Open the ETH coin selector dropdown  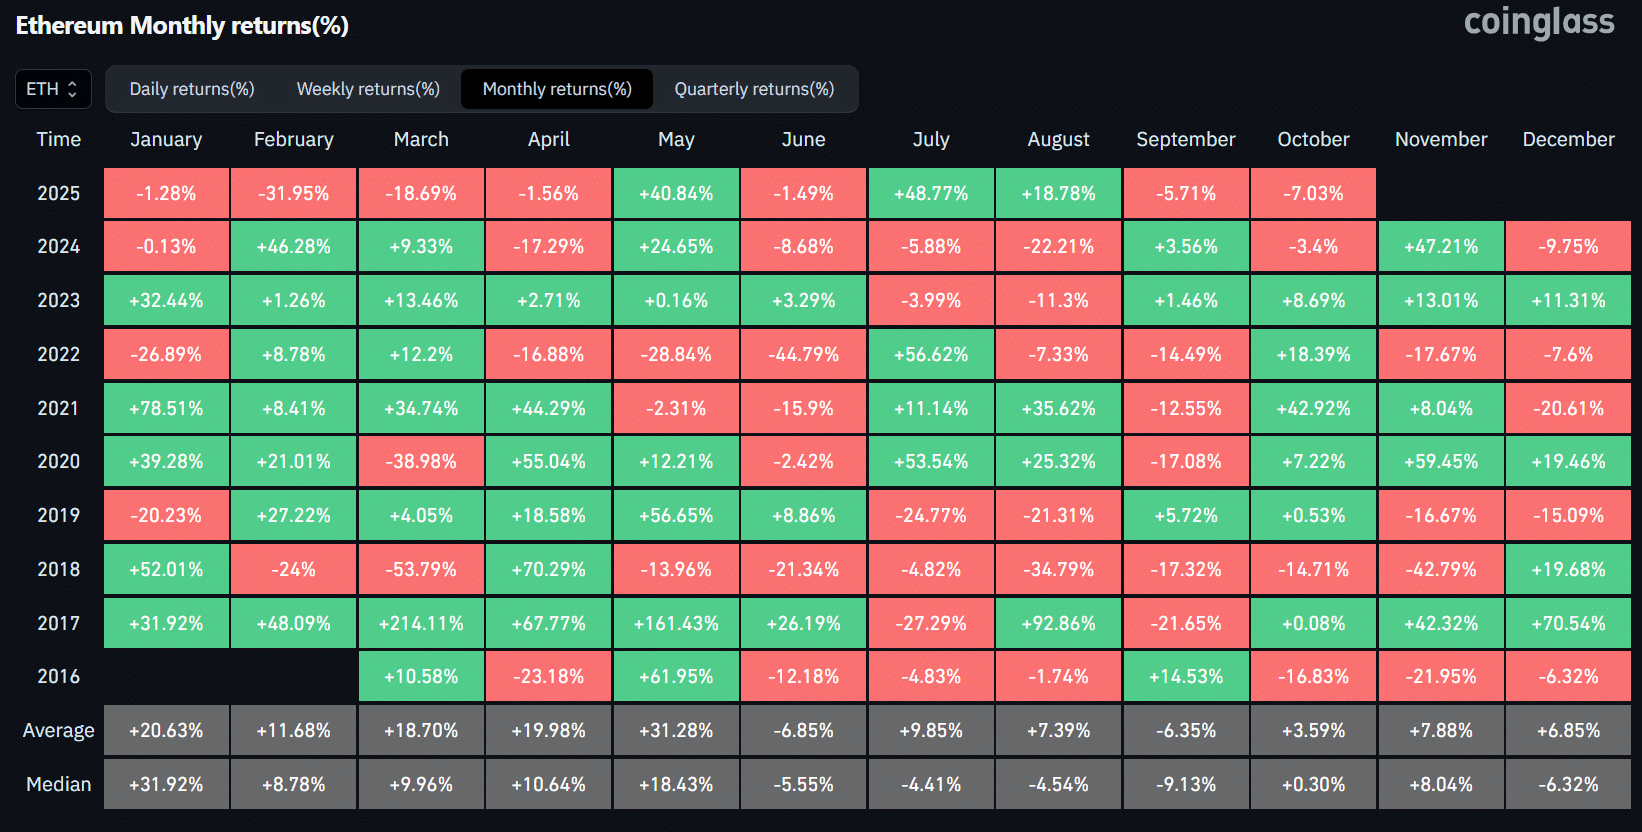coord(53,89)
